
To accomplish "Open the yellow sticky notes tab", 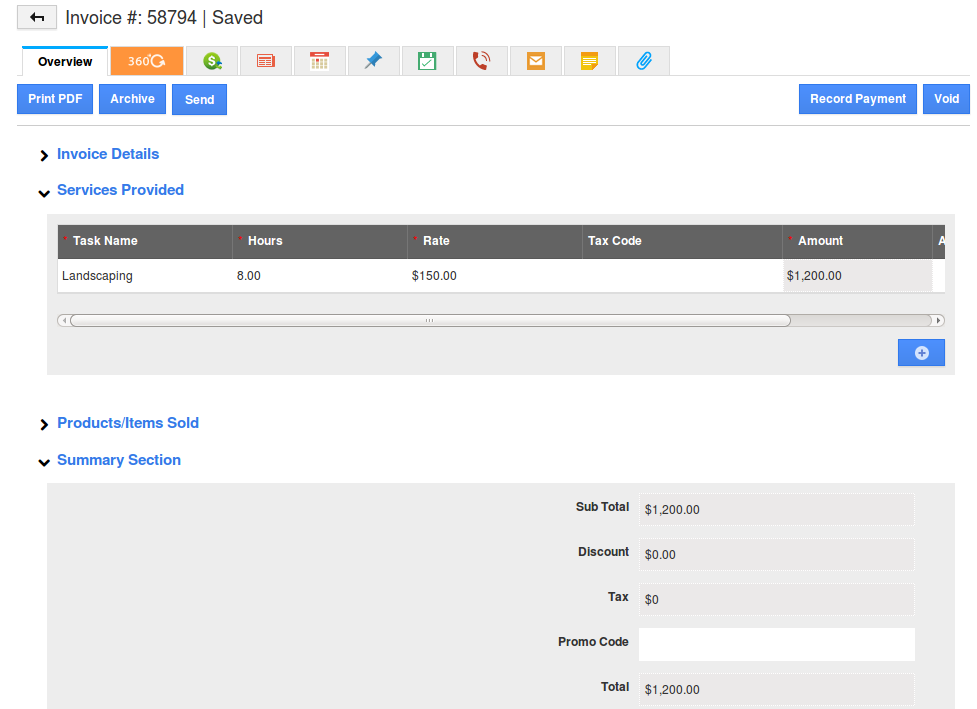I will pyautogui.click(x=590, y=61).
